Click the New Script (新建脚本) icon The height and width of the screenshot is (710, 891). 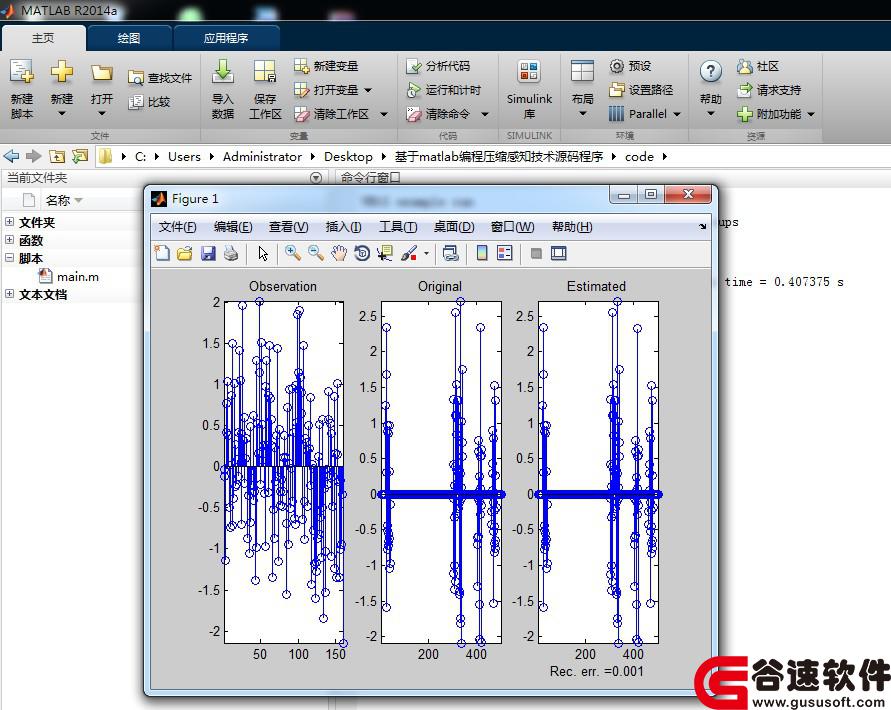click(22, 88)
